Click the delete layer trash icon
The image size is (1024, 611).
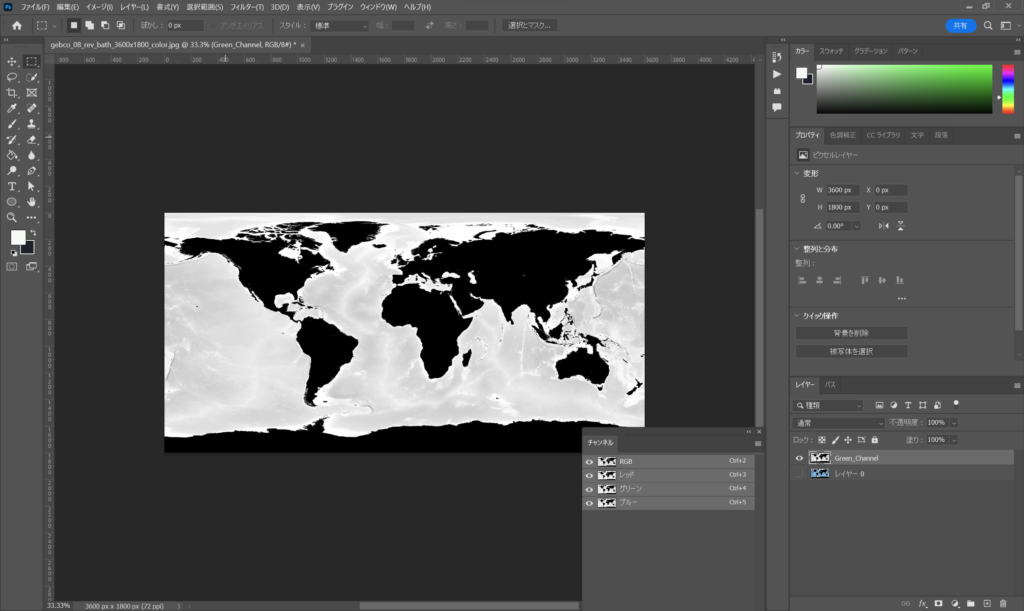(x=1003, y=604)
